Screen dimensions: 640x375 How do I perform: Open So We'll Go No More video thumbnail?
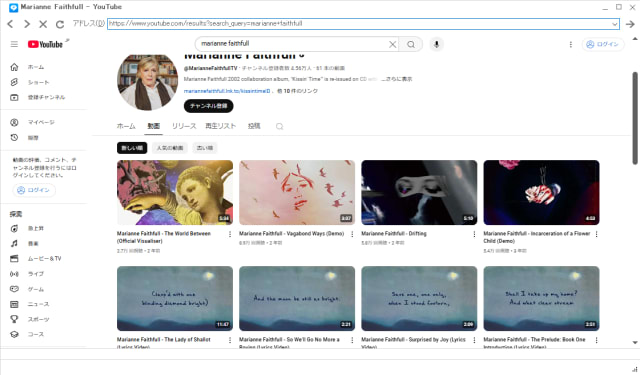pos(297,298)
